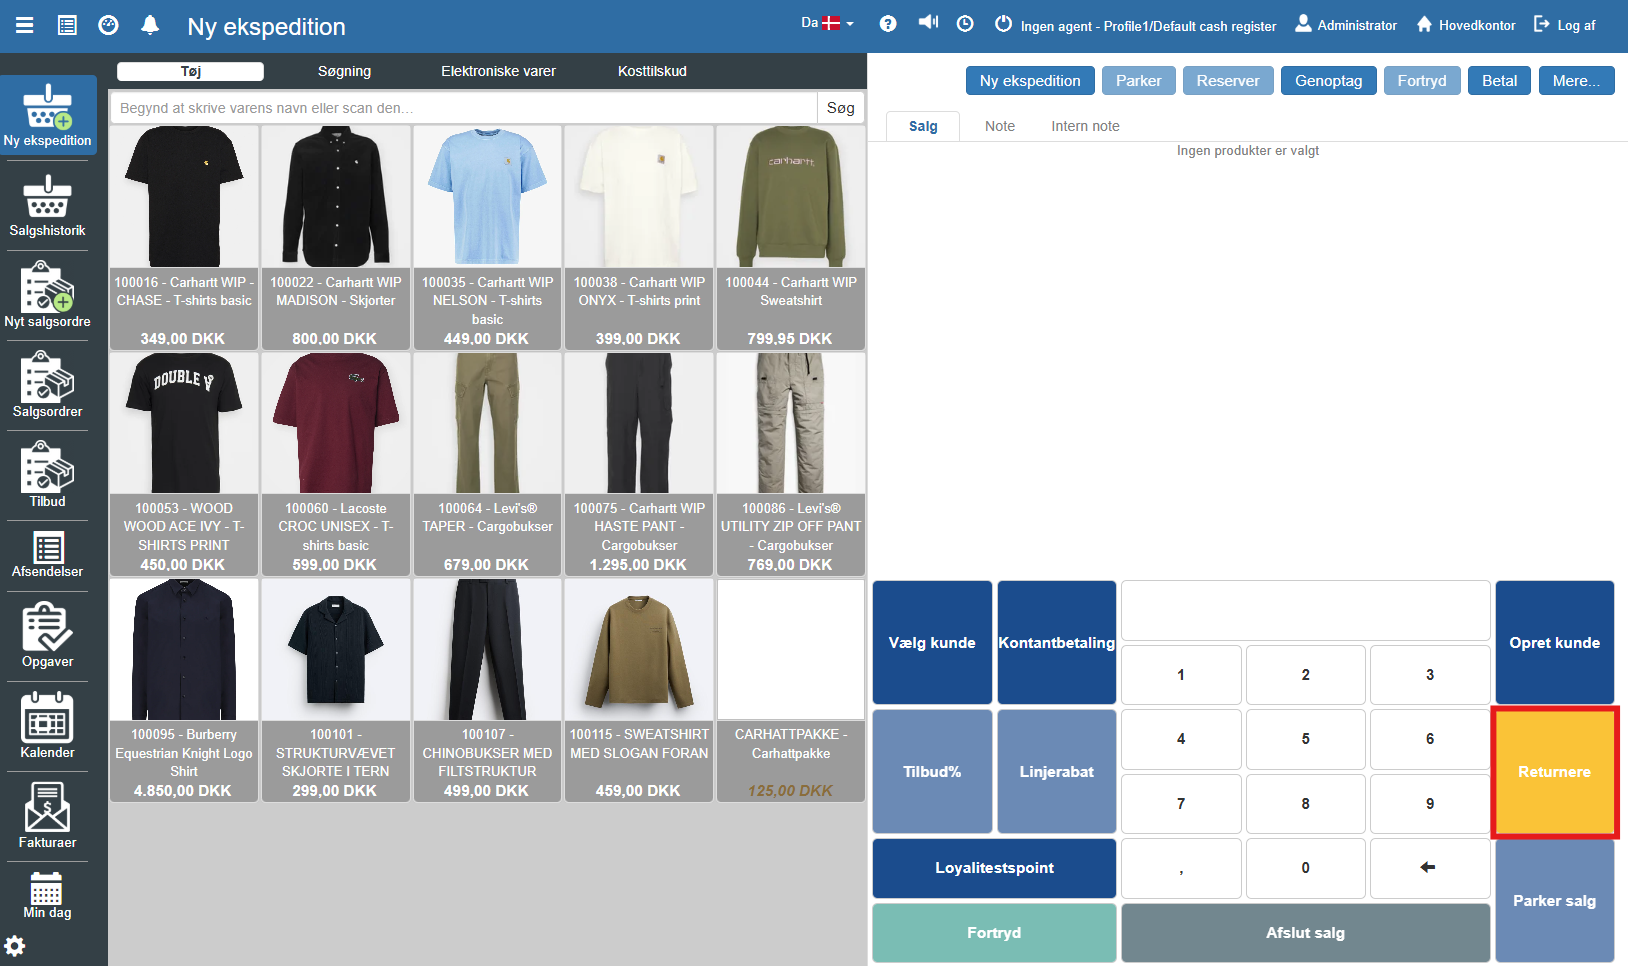Select the Salg tab

923,126
